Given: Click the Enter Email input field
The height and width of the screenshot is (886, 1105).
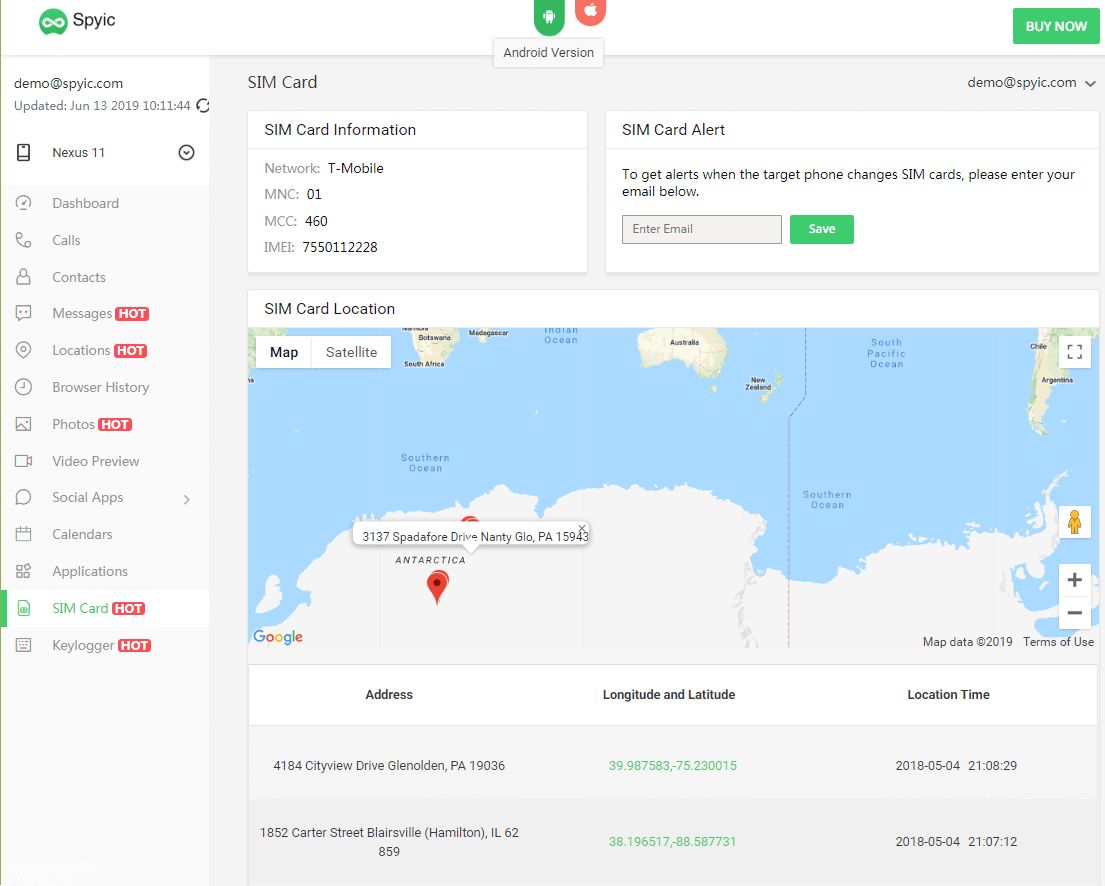Looking at the screenshot, I should coord(701,229).
